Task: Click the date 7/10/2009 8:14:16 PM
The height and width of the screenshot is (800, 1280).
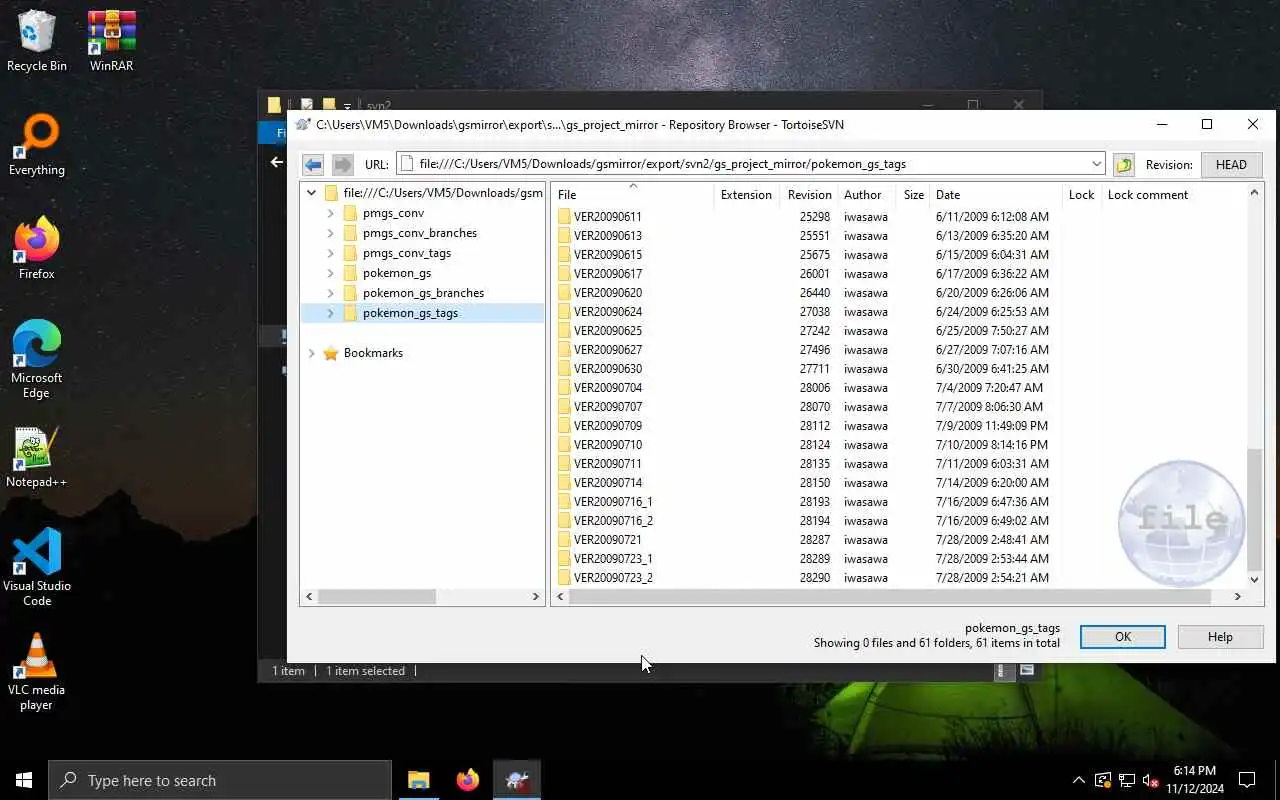Action: pos(992,444)
